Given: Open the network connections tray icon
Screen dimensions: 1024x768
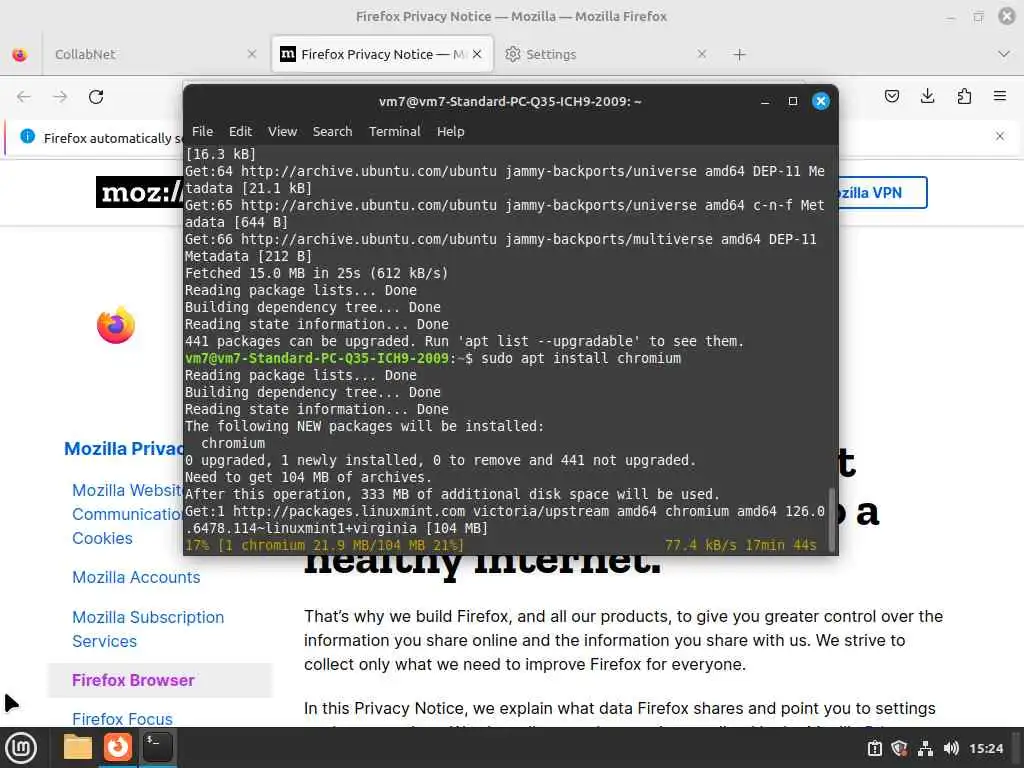Looking at the screenshot, I should tap(925, 748).
